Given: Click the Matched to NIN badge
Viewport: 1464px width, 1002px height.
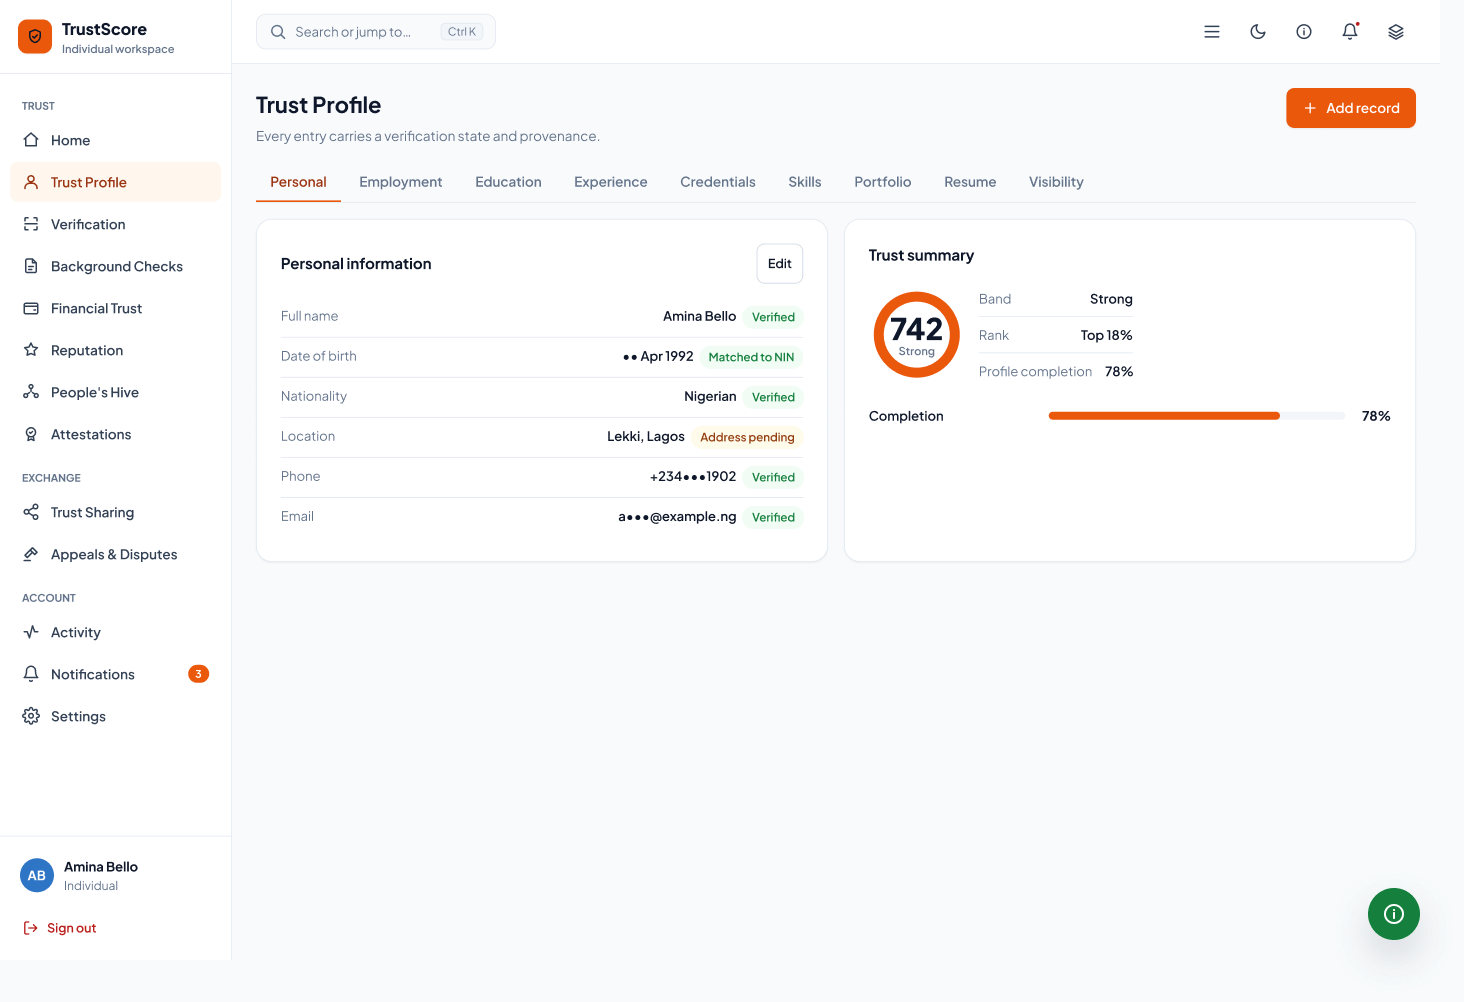Looking at the screenshot, I should 751,357.
